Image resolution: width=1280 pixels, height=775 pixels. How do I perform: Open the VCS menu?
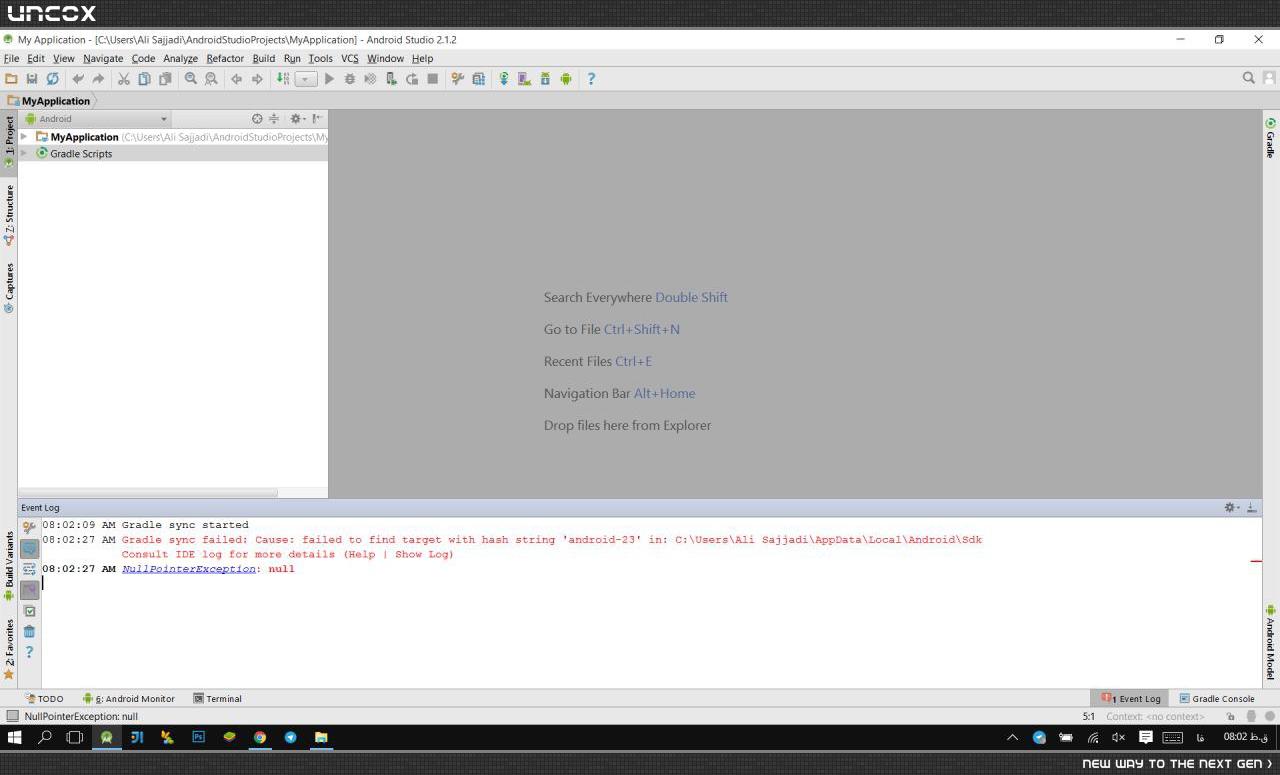(349, 58)
